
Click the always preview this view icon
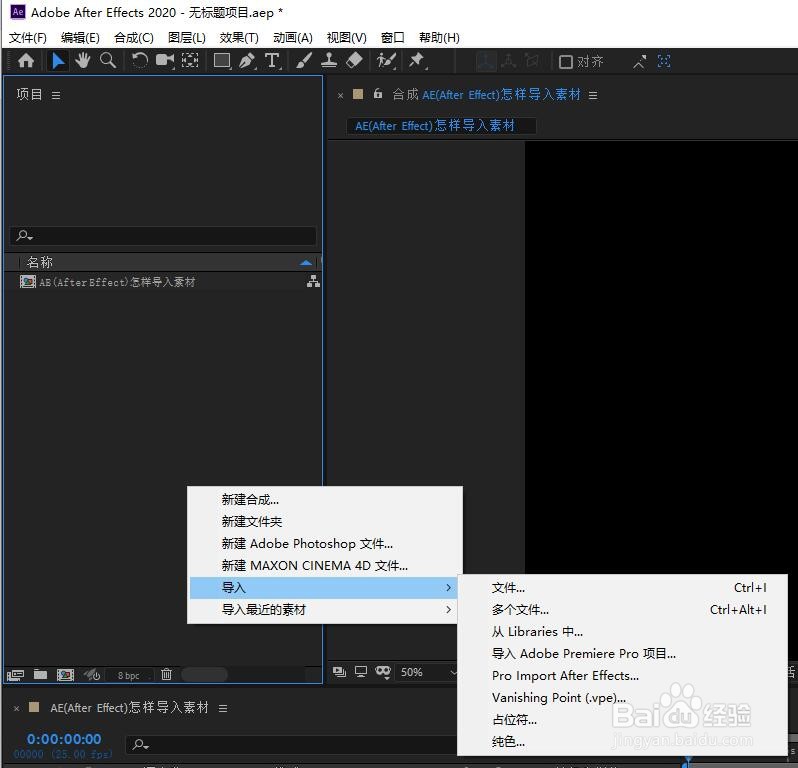tap(339, 672)
